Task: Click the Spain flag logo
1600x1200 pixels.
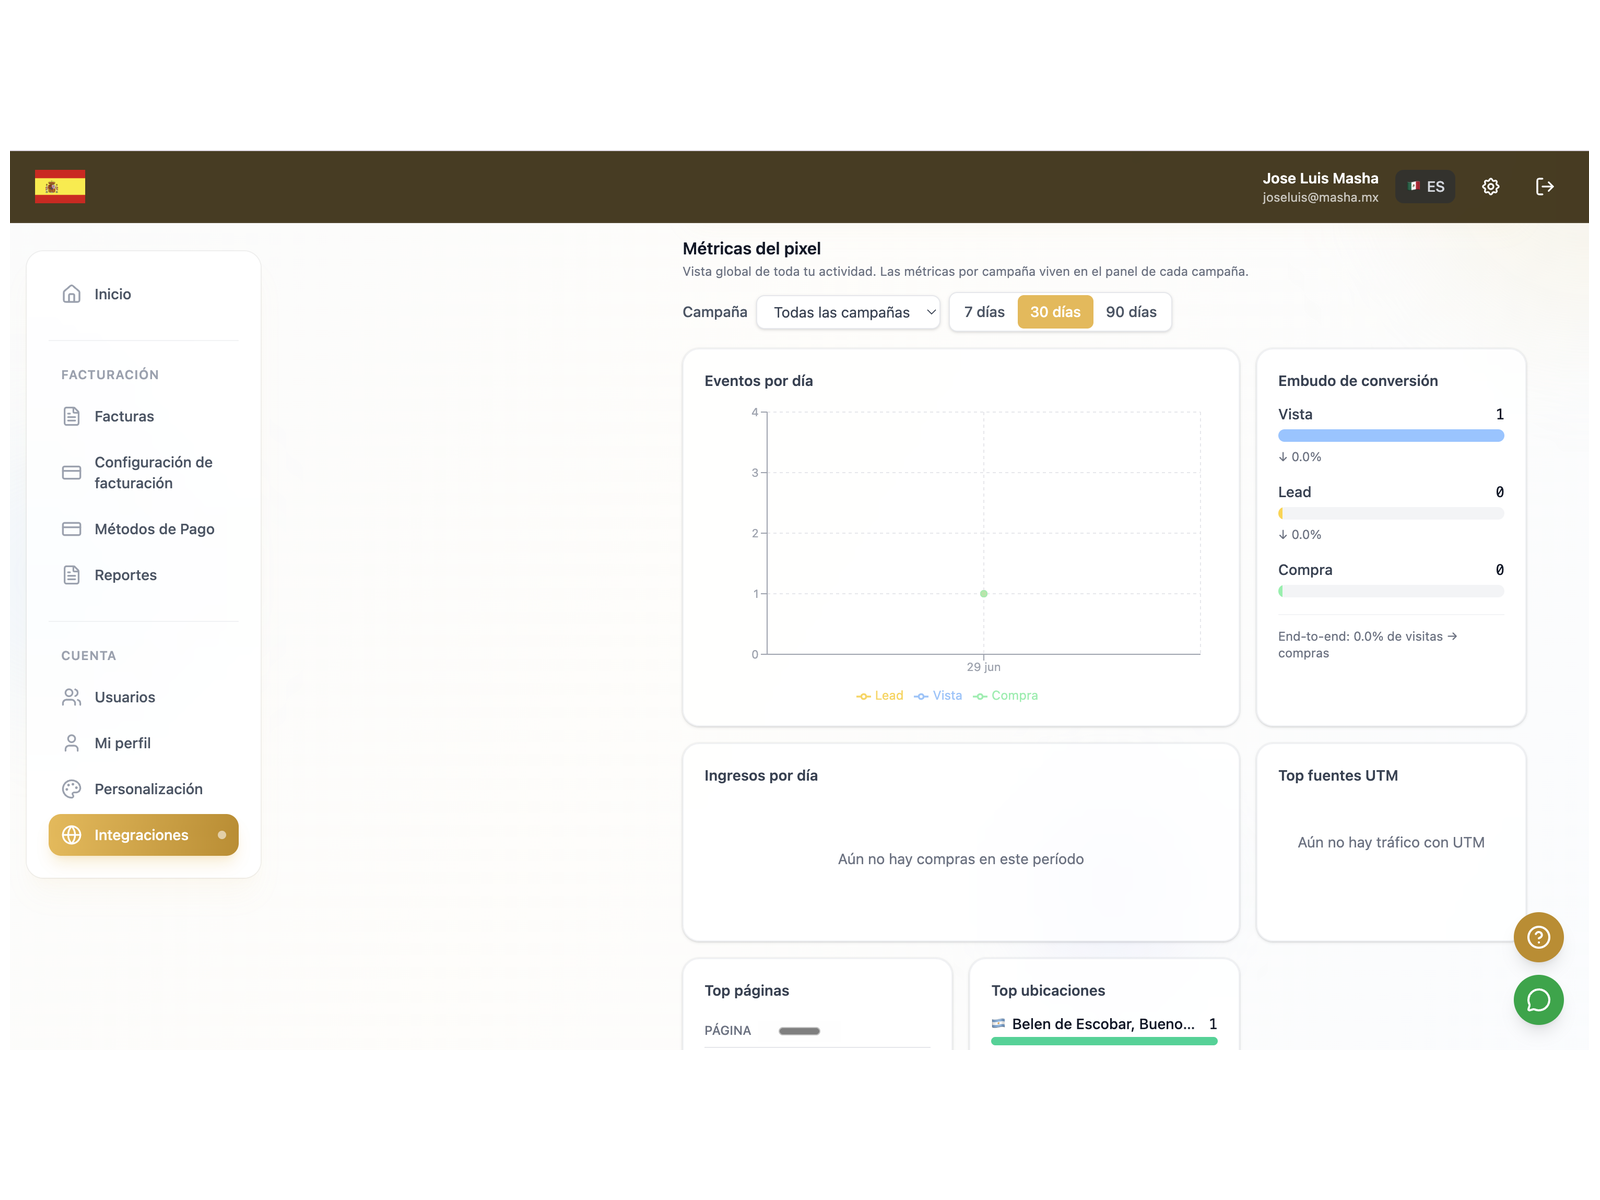Action: (x=60, y=187)
